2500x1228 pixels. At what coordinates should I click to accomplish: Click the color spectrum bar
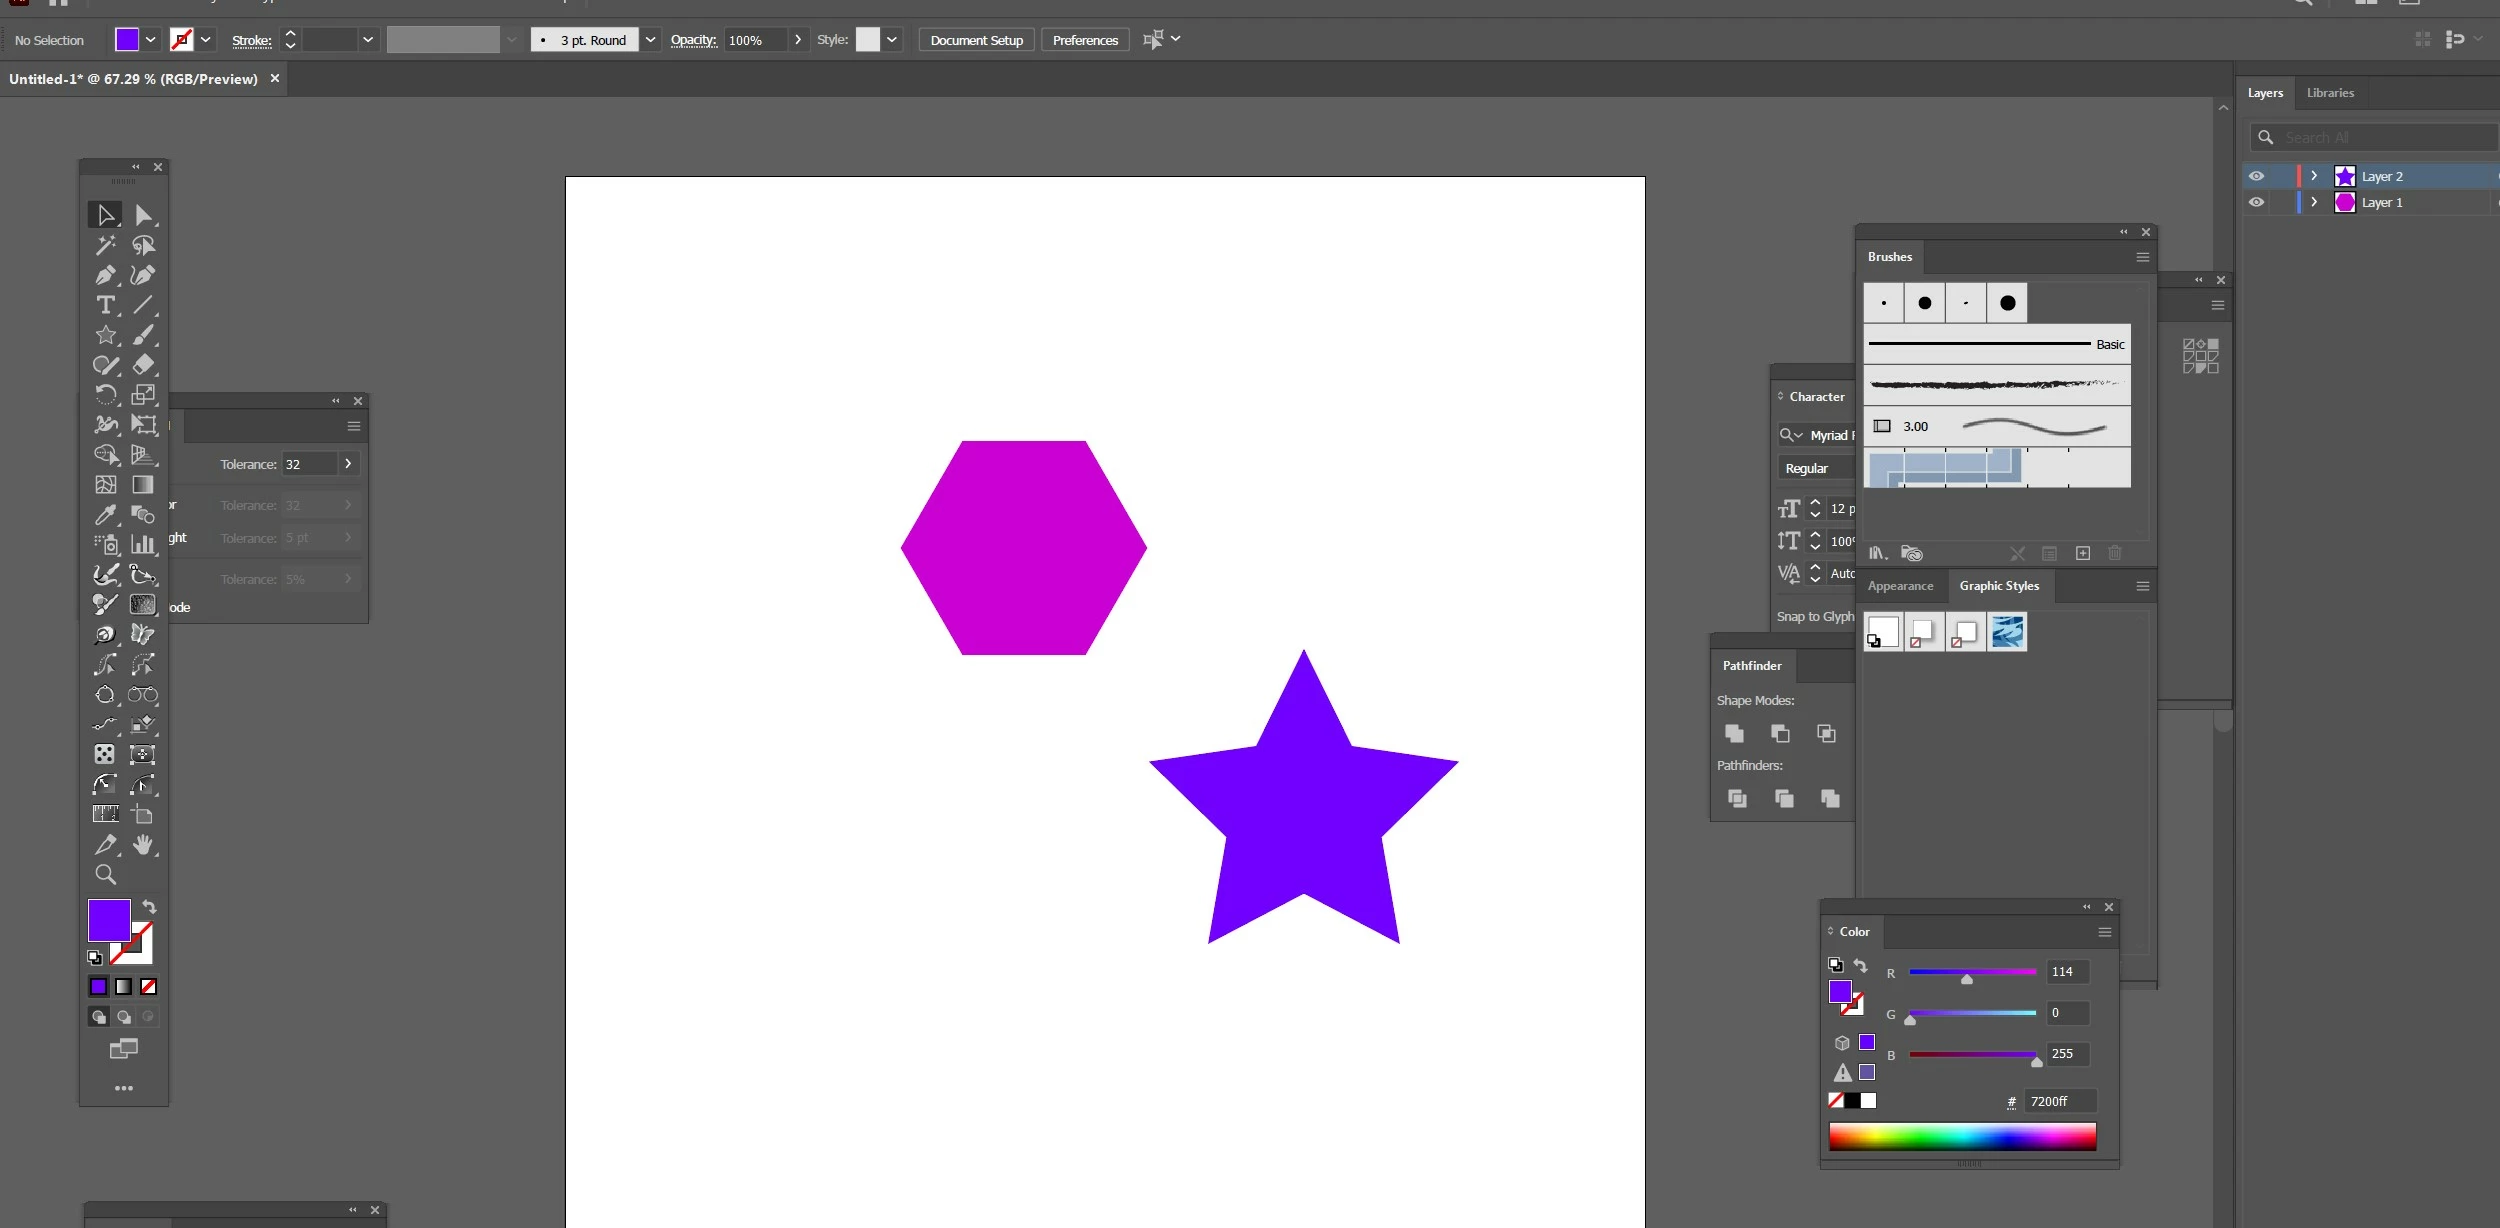click(1961, 1136)
